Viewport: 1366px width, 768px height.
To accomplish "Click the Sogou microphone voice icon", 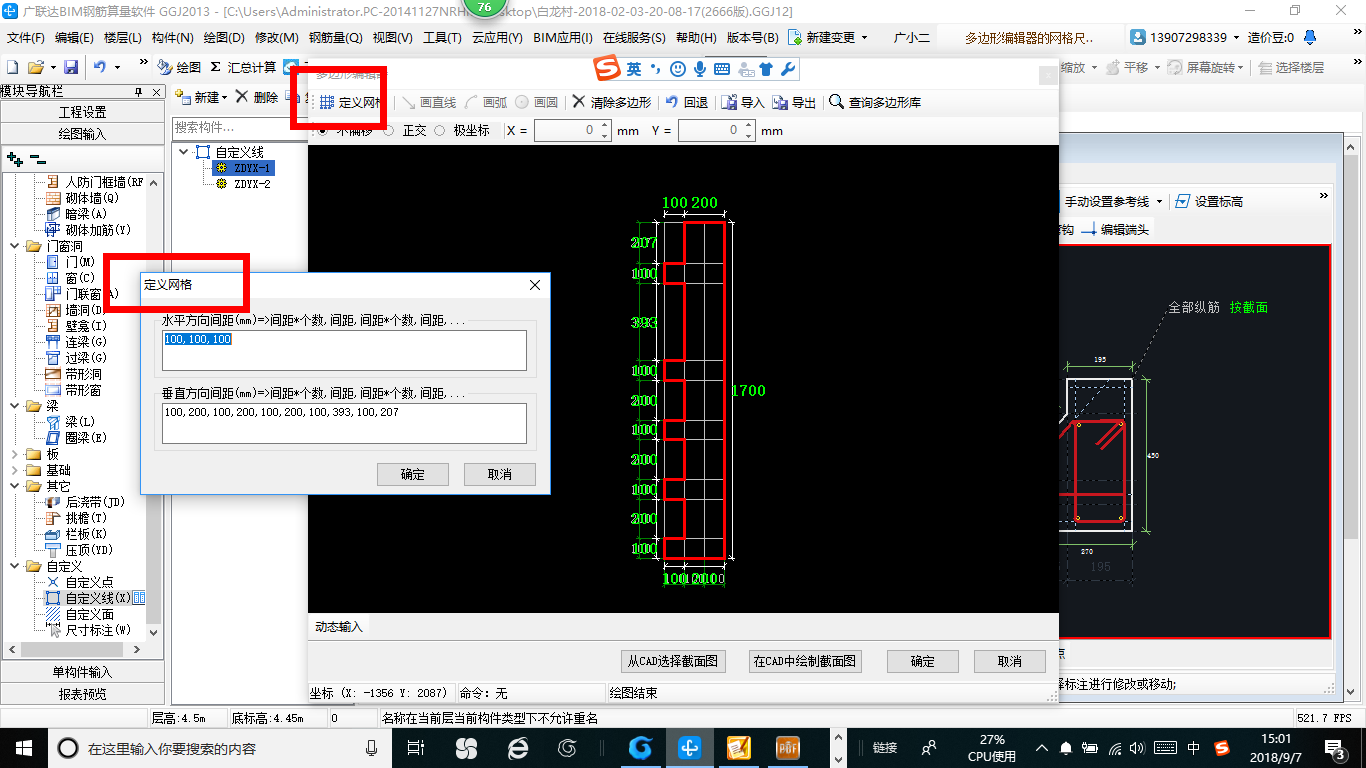I will tap(700, 69).
